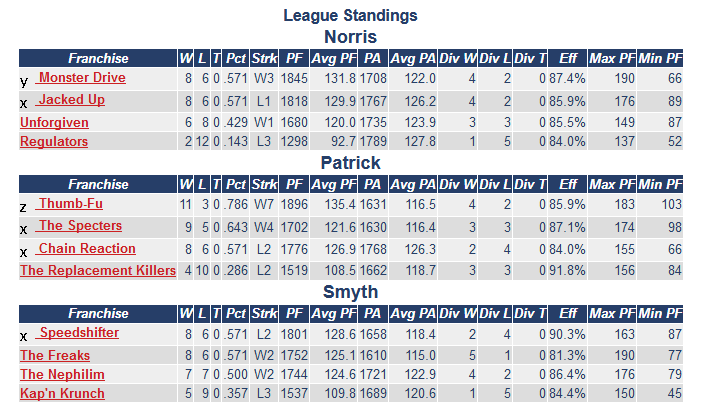Screen dimensions: 703x412
Task: Open the Thumb-Fu franchise link
Action: point(69,204)
